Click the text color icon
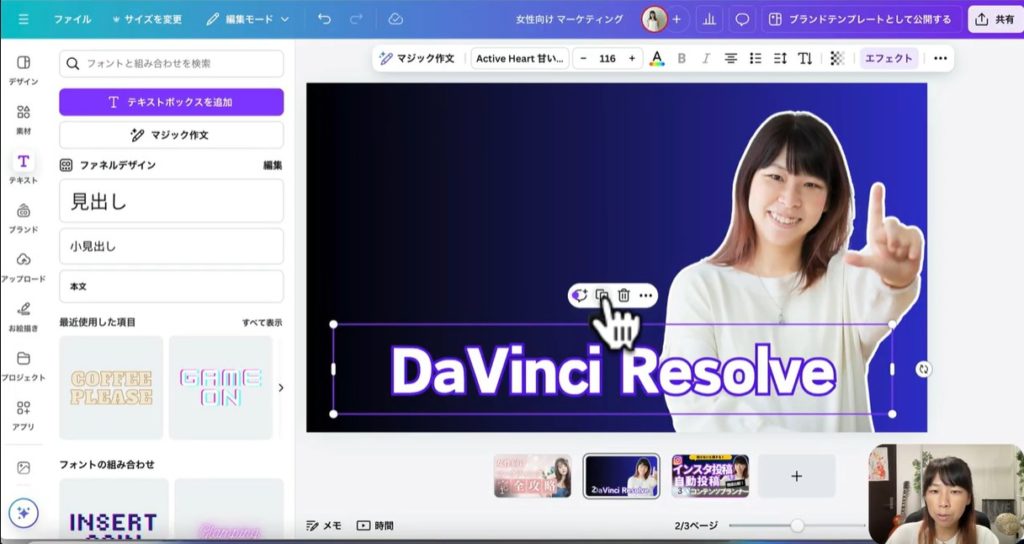Viewport: 1024px width, 544px height. [x=656, y=58]
